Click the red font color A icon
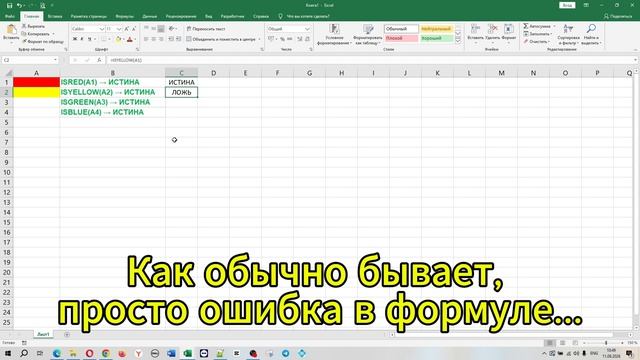640x360 pixels. pos(129,39)
